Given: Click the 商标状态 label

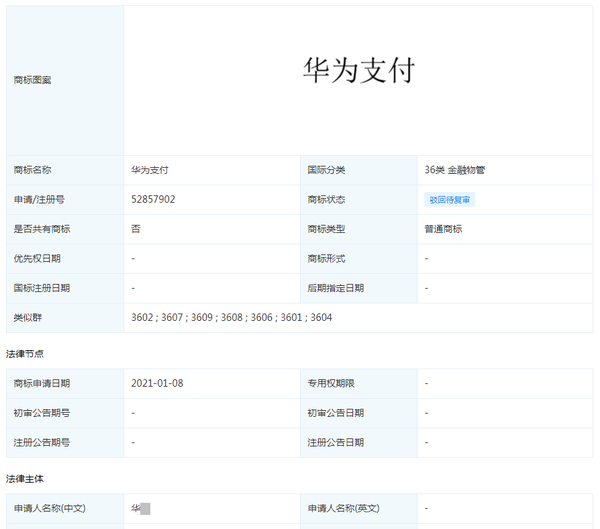Looking at the screenshot, I should pyautogui.click(x=326, y=199).
